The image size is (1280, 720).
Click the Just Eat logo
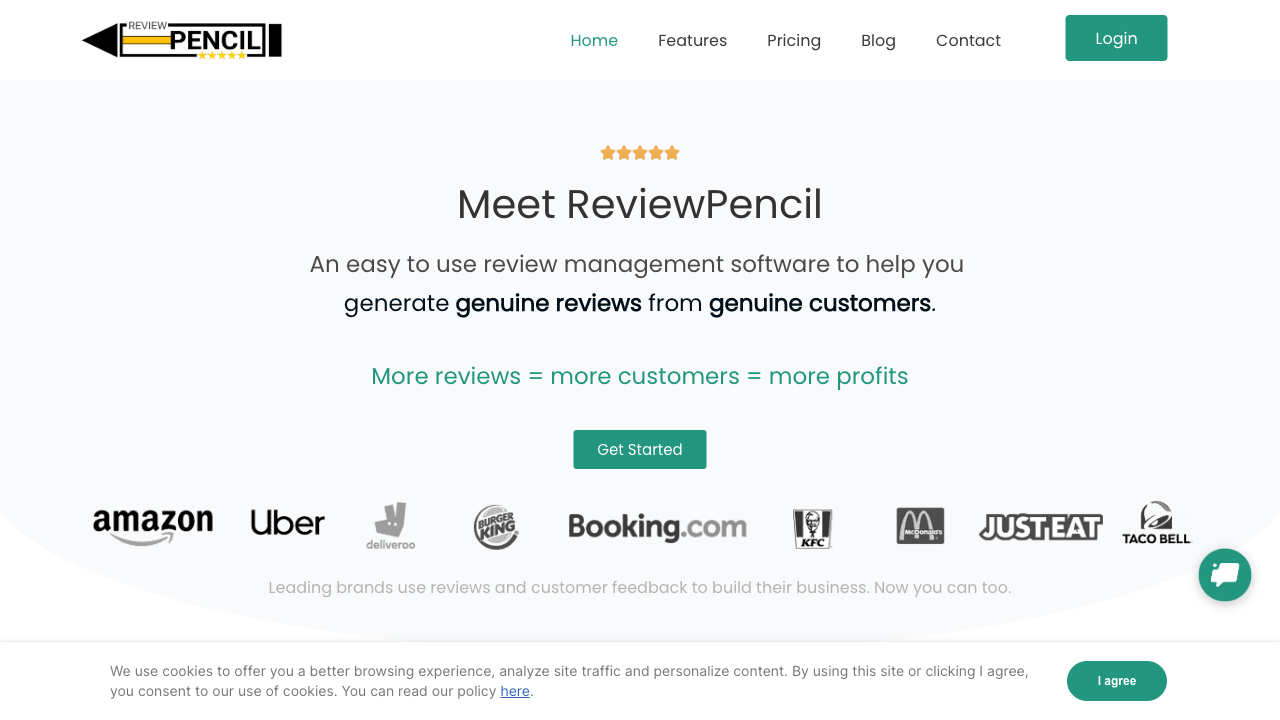[1040, 527]
